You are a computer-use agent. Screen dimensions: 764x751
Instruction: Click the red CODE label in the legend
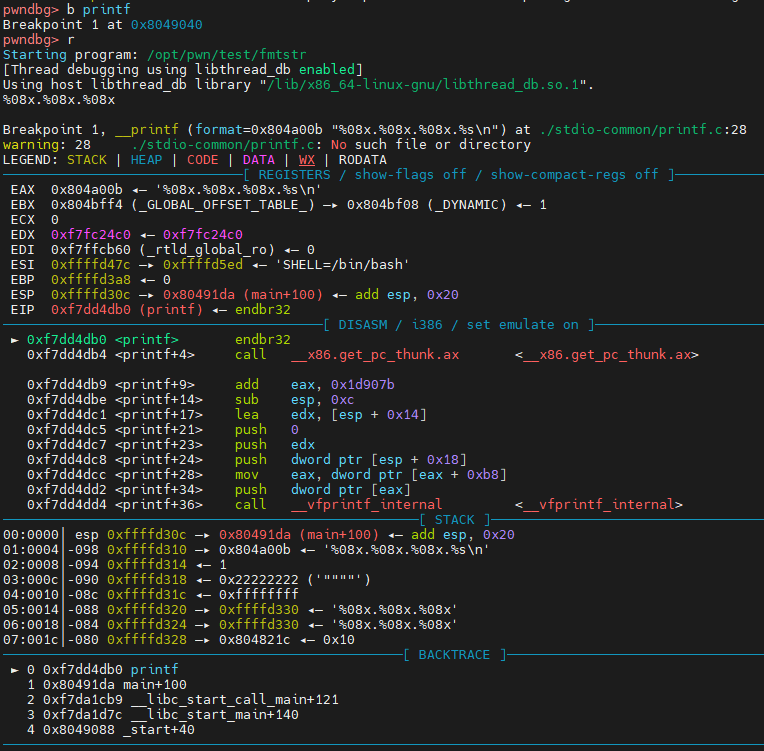tap(202, 159)
